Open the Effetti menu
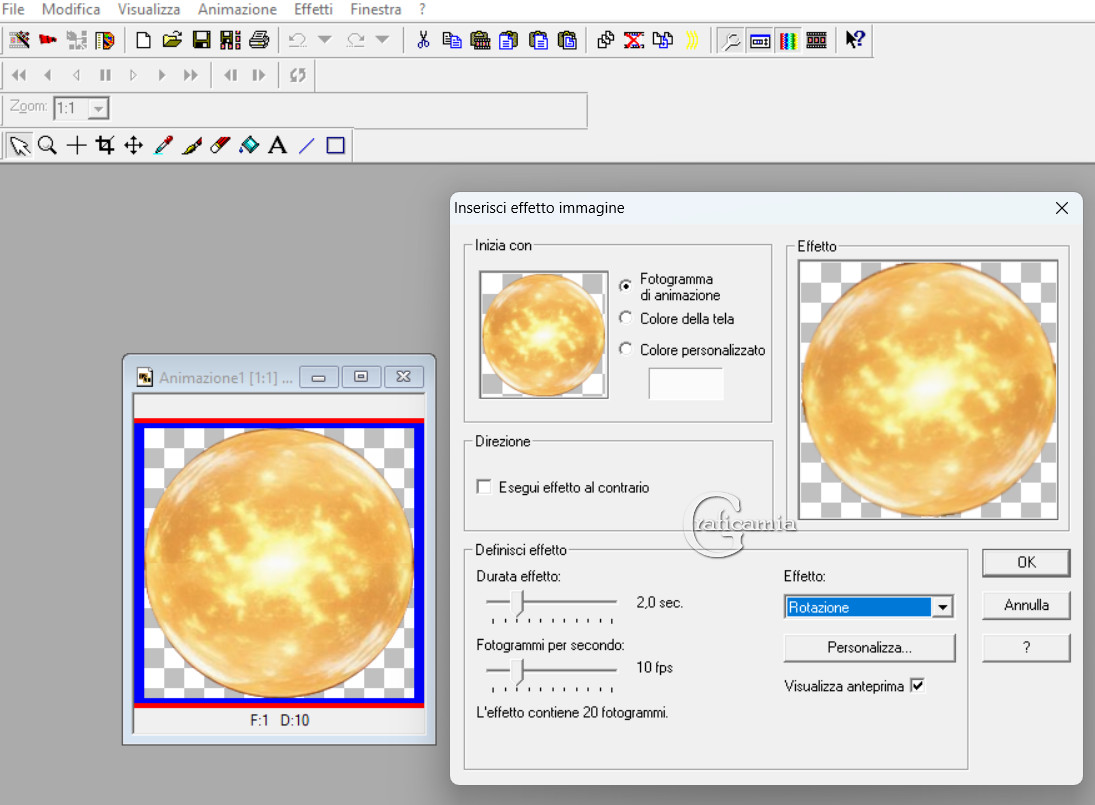Screen dimensions: 1095x805 [x=313, y=9]
